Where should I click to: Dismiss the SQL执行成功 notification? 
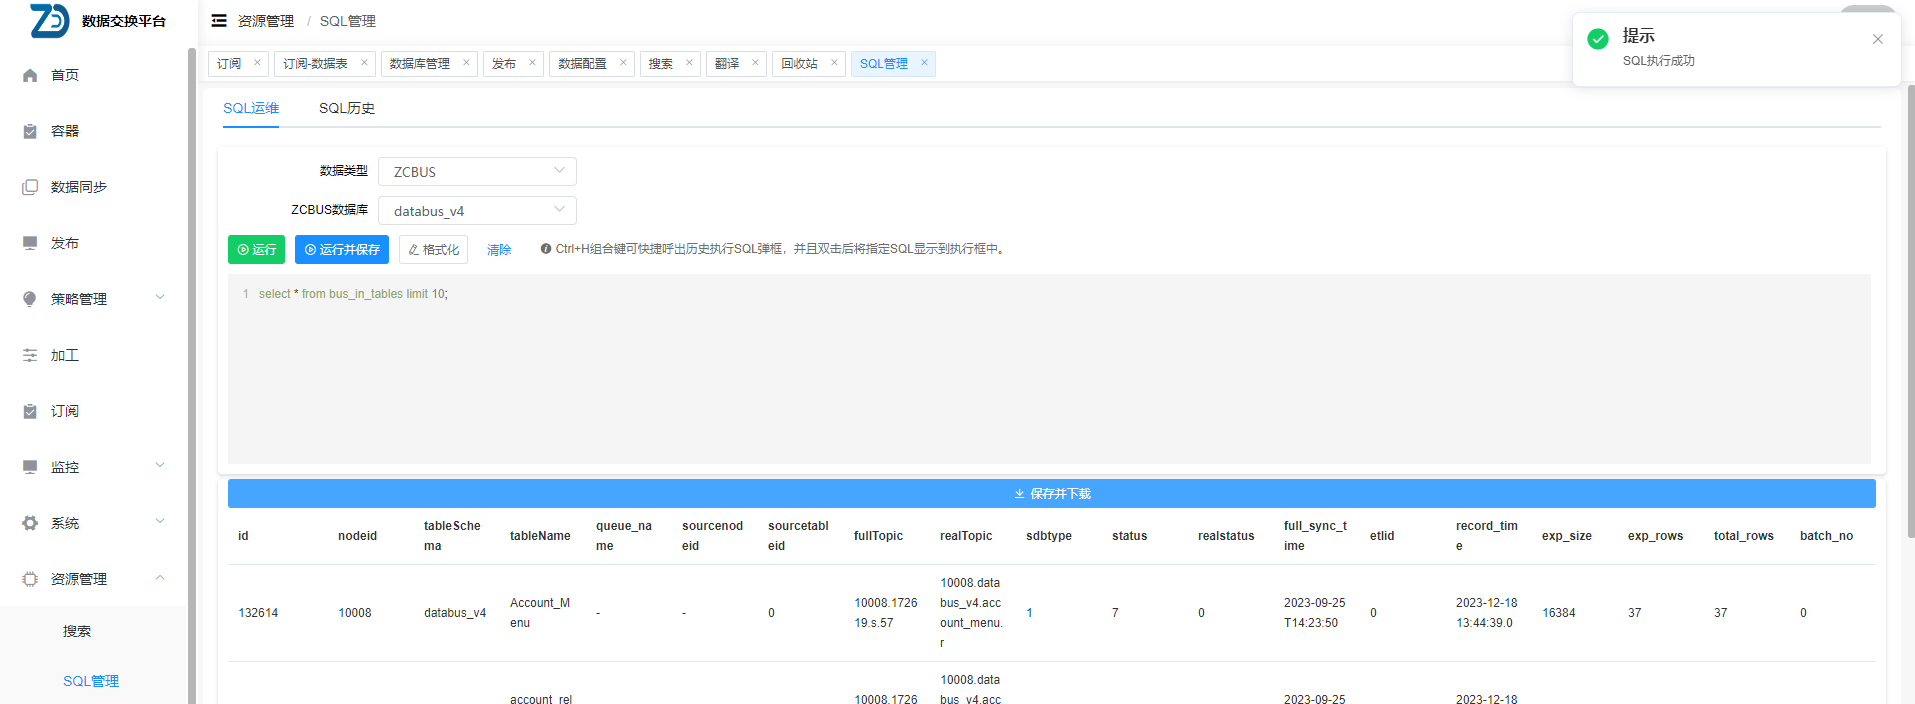tap(1877, 39)
